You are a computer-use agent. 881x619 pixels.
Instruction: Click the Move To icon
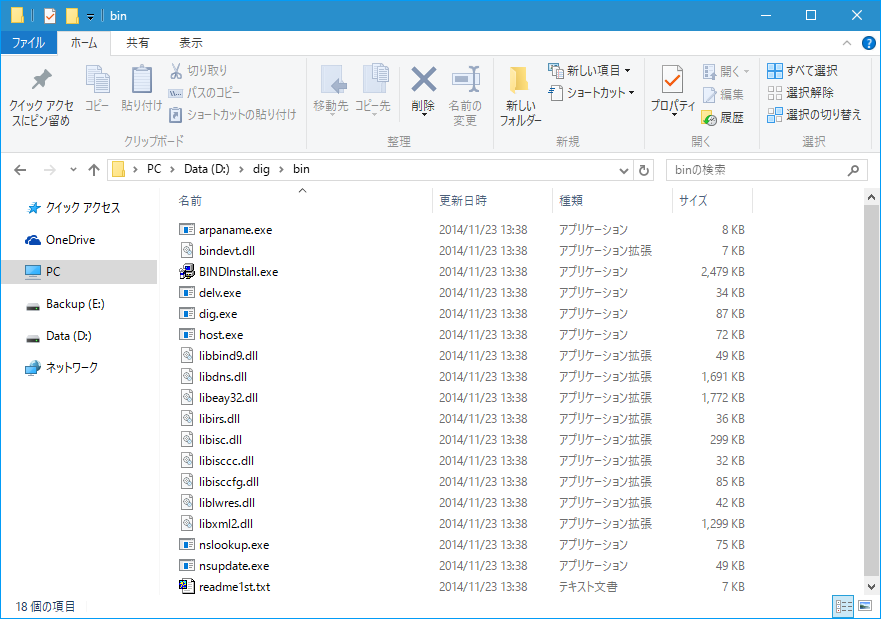click(333, 80)
